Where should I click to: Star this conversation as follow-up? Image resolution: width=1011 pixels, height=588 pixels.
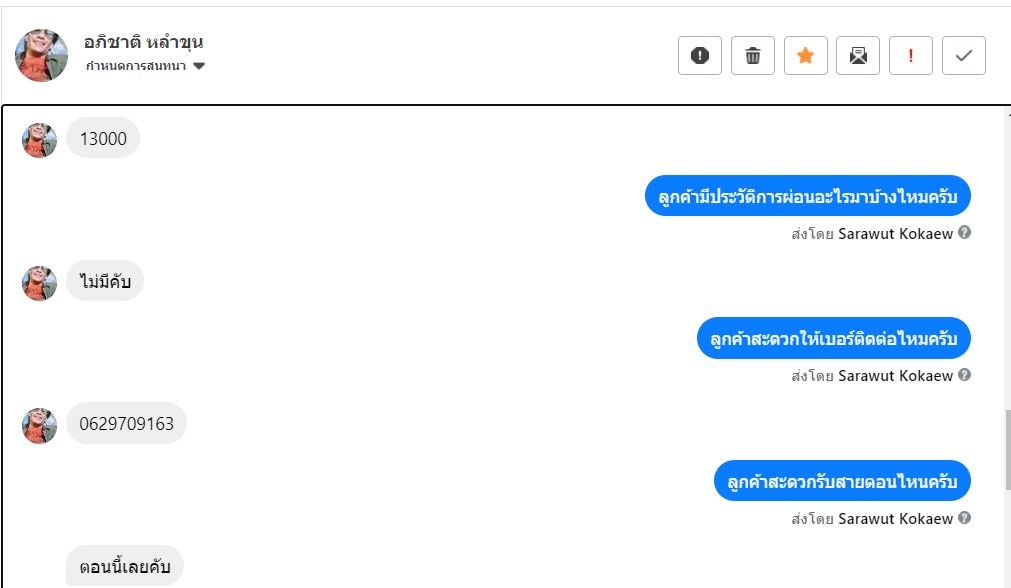[x=805, y=56]
